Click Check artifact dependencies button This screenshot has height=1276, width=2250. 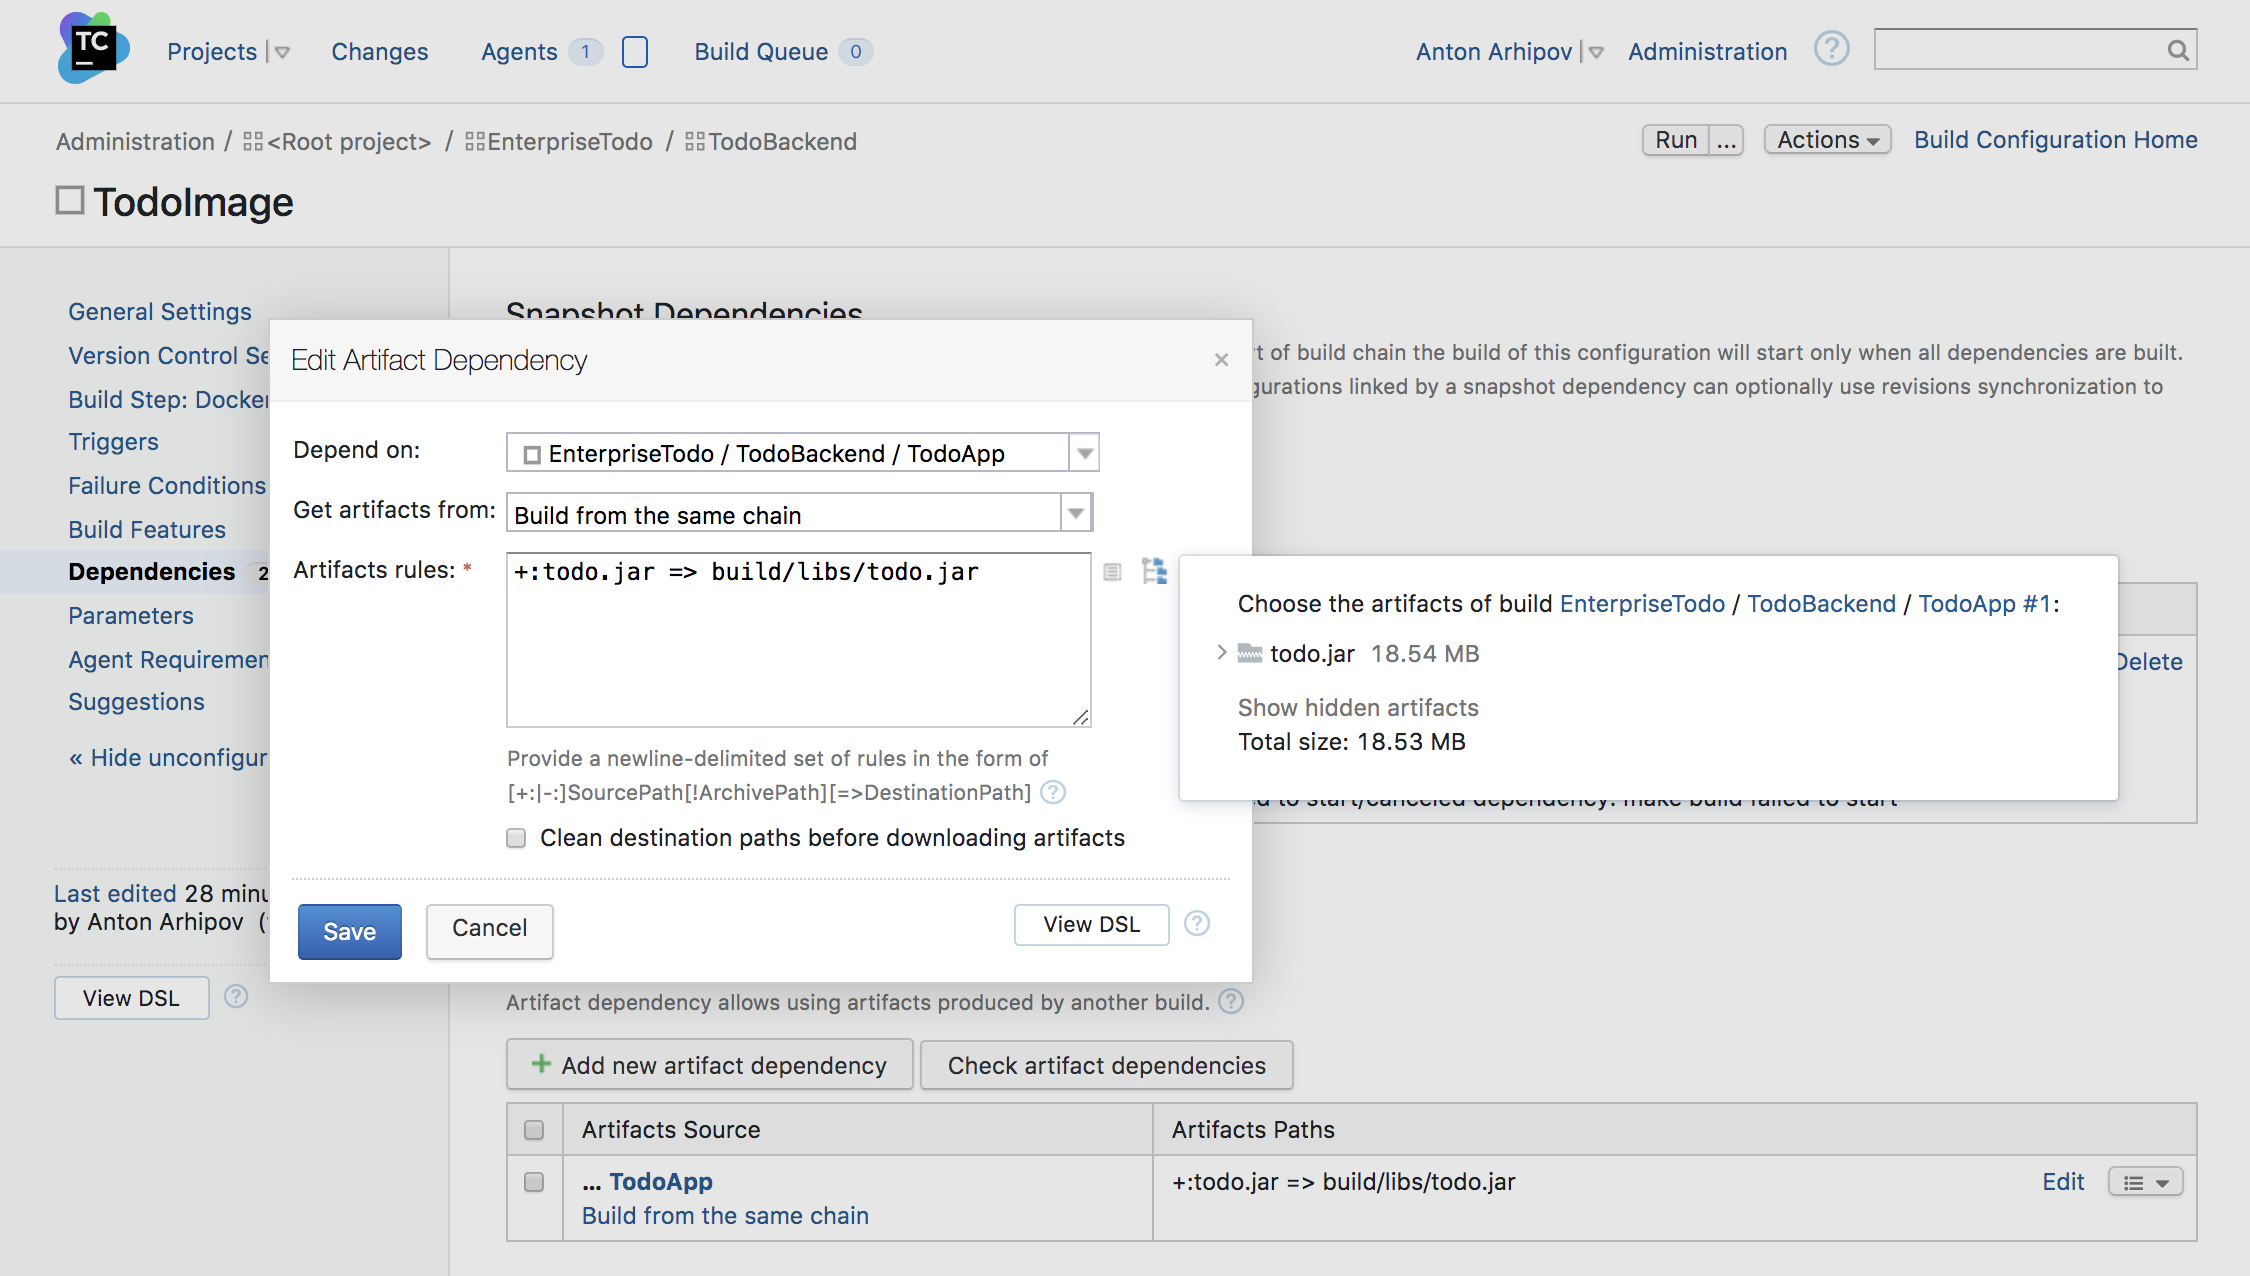[x=1107, y=1065]
